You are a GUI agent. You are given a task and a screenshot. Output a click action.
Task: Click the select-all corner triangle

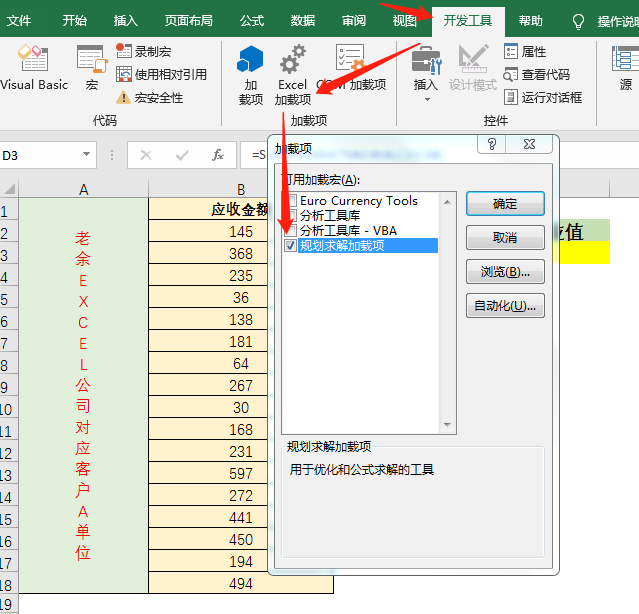click(x=9, y=189)
